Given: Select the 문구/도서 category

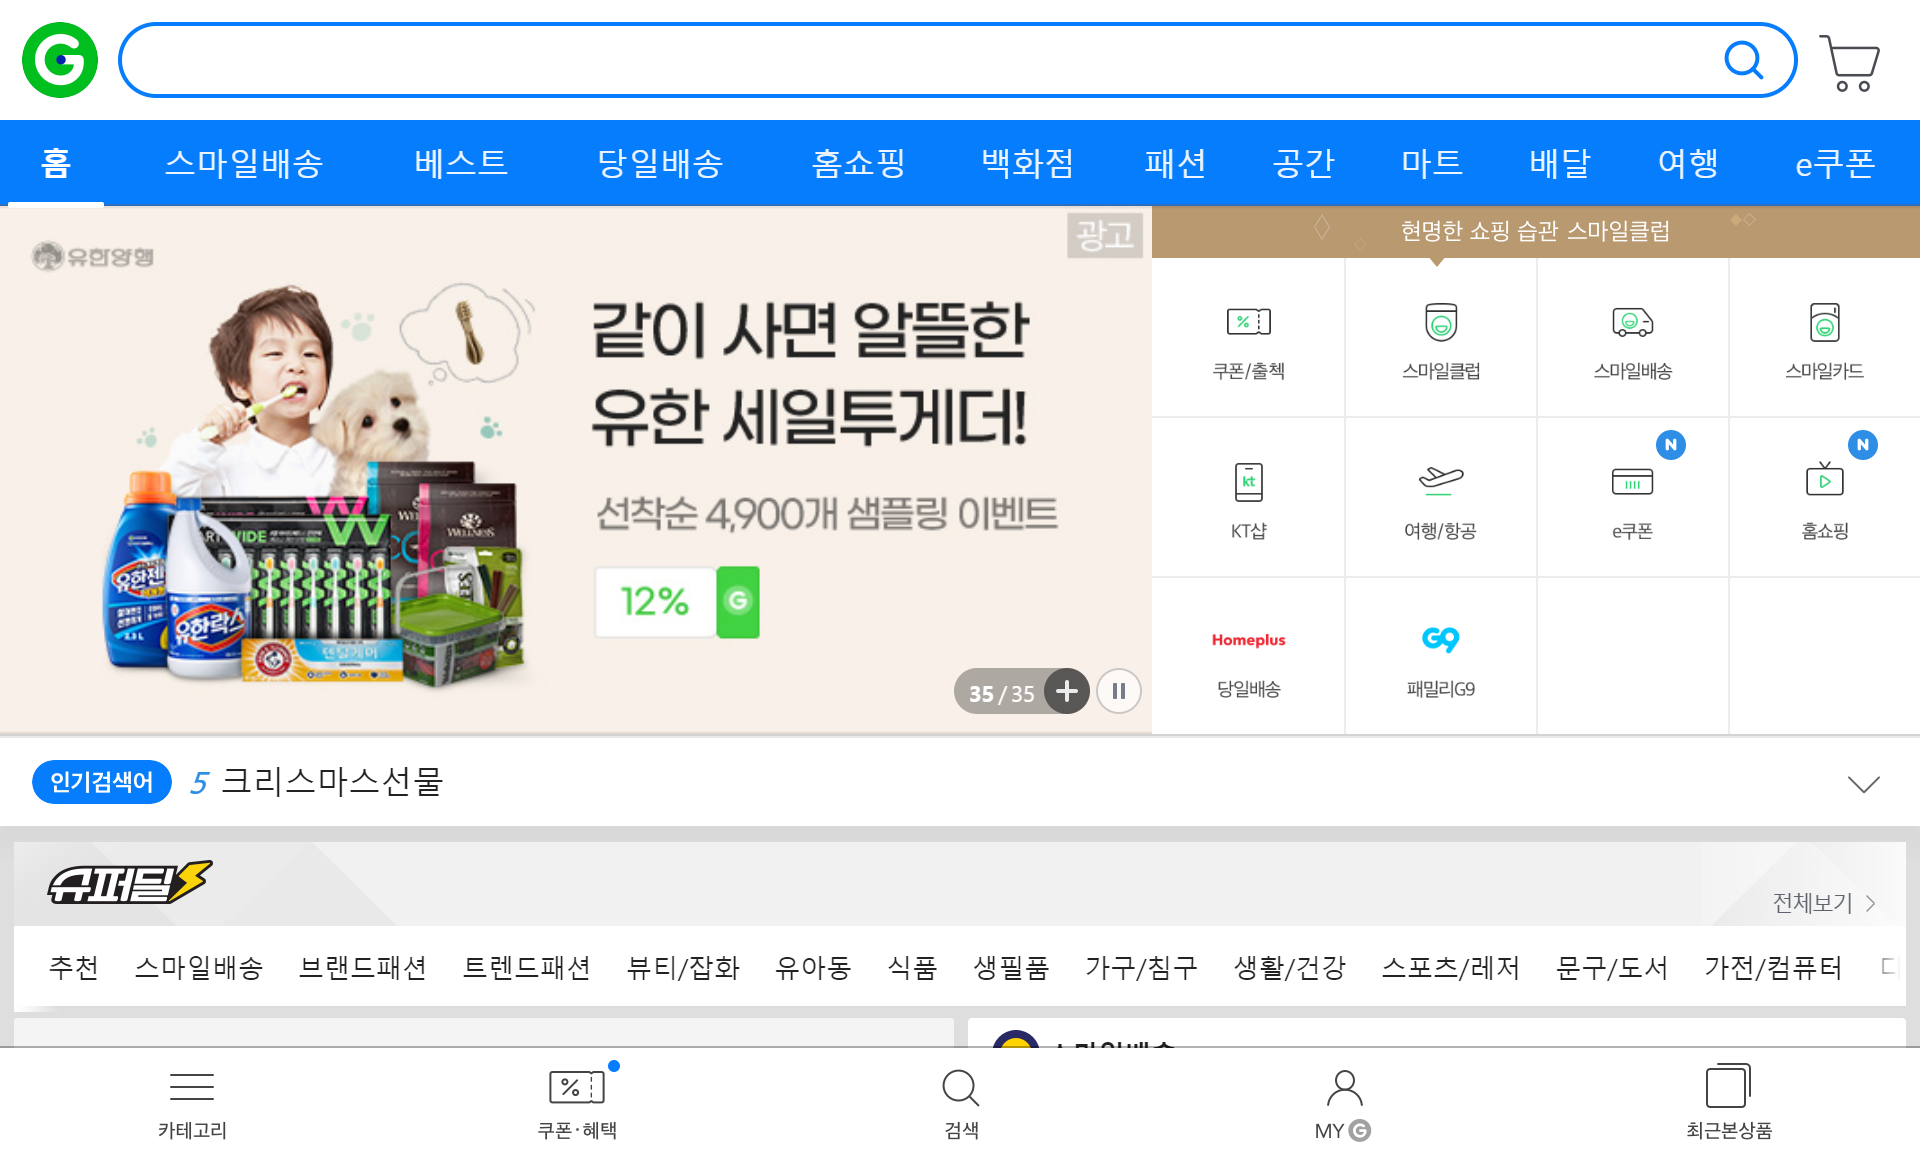Looking at the screenshot, I should pos(1612,967).
